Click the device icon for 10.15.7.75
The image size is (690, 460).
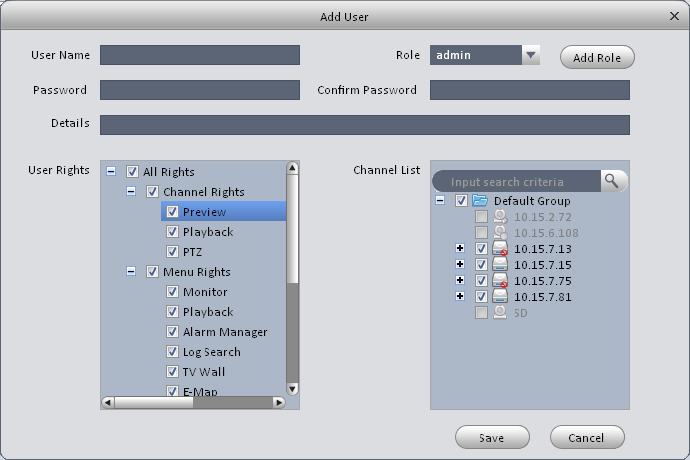(500, 280)
